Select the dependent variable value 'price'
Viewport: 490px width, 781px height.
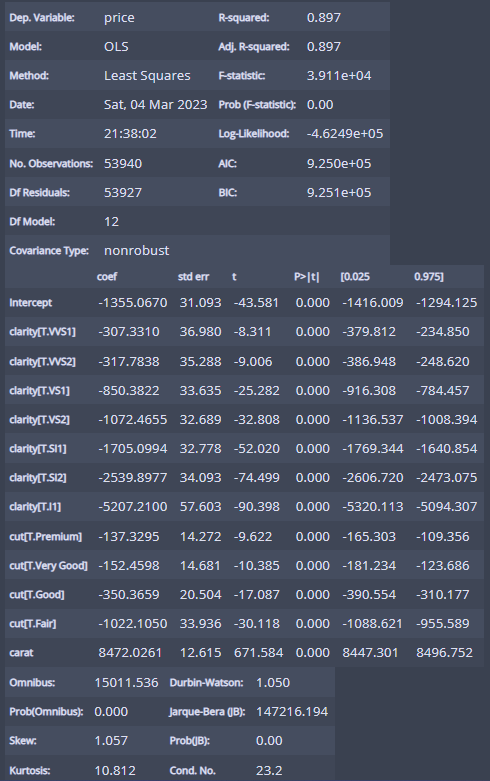(x=119, y=17)
